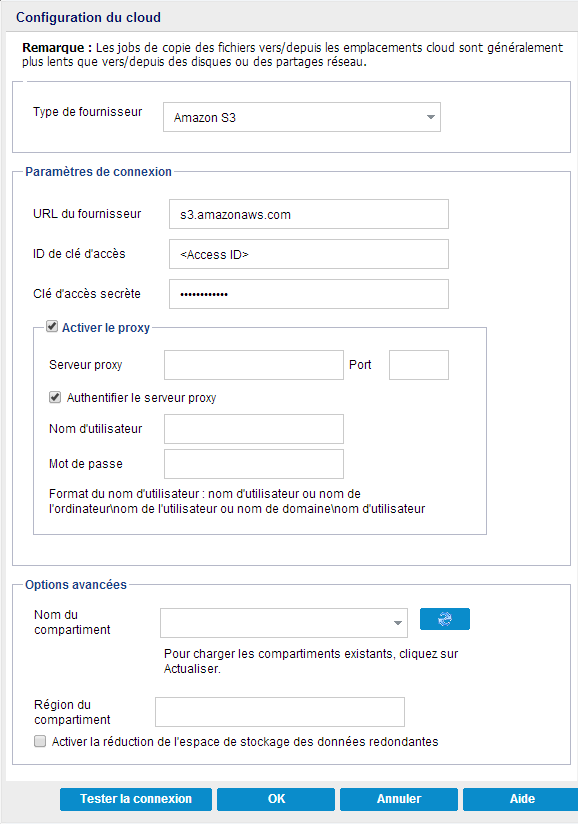578x824 pixels.
Task: Click the Clé d'accès secrète password field
Action: tap(307, 294)
